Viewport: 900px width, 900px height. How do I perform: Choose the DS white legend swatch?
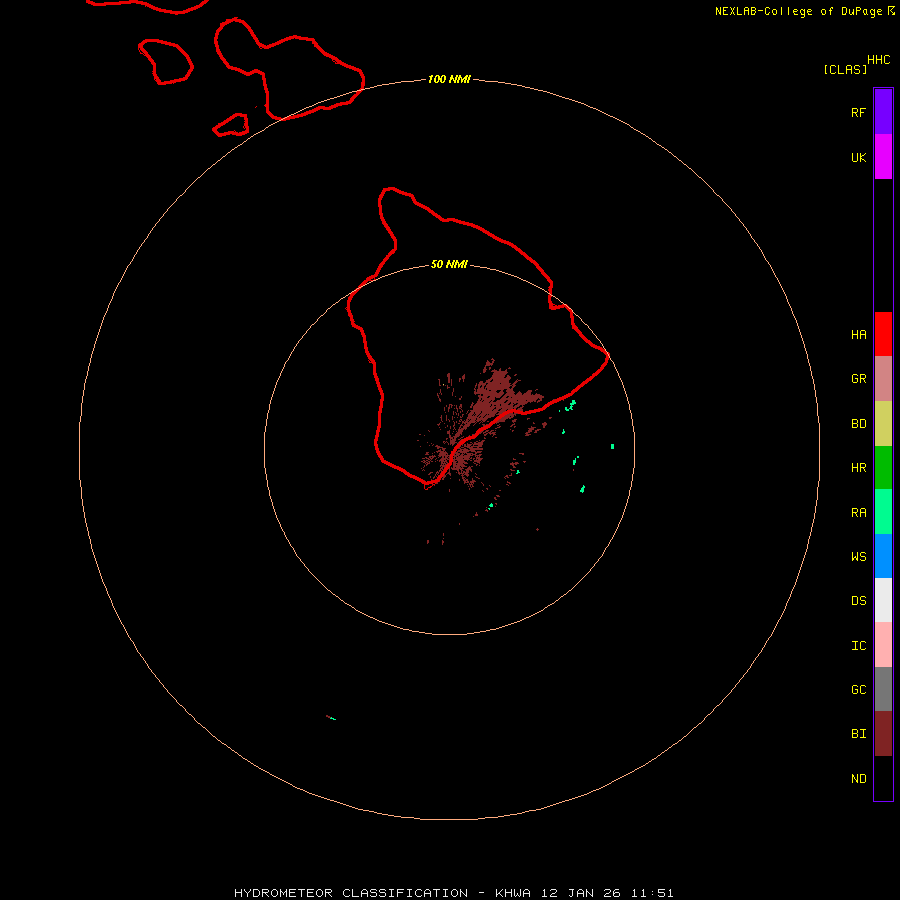point(883,600)
